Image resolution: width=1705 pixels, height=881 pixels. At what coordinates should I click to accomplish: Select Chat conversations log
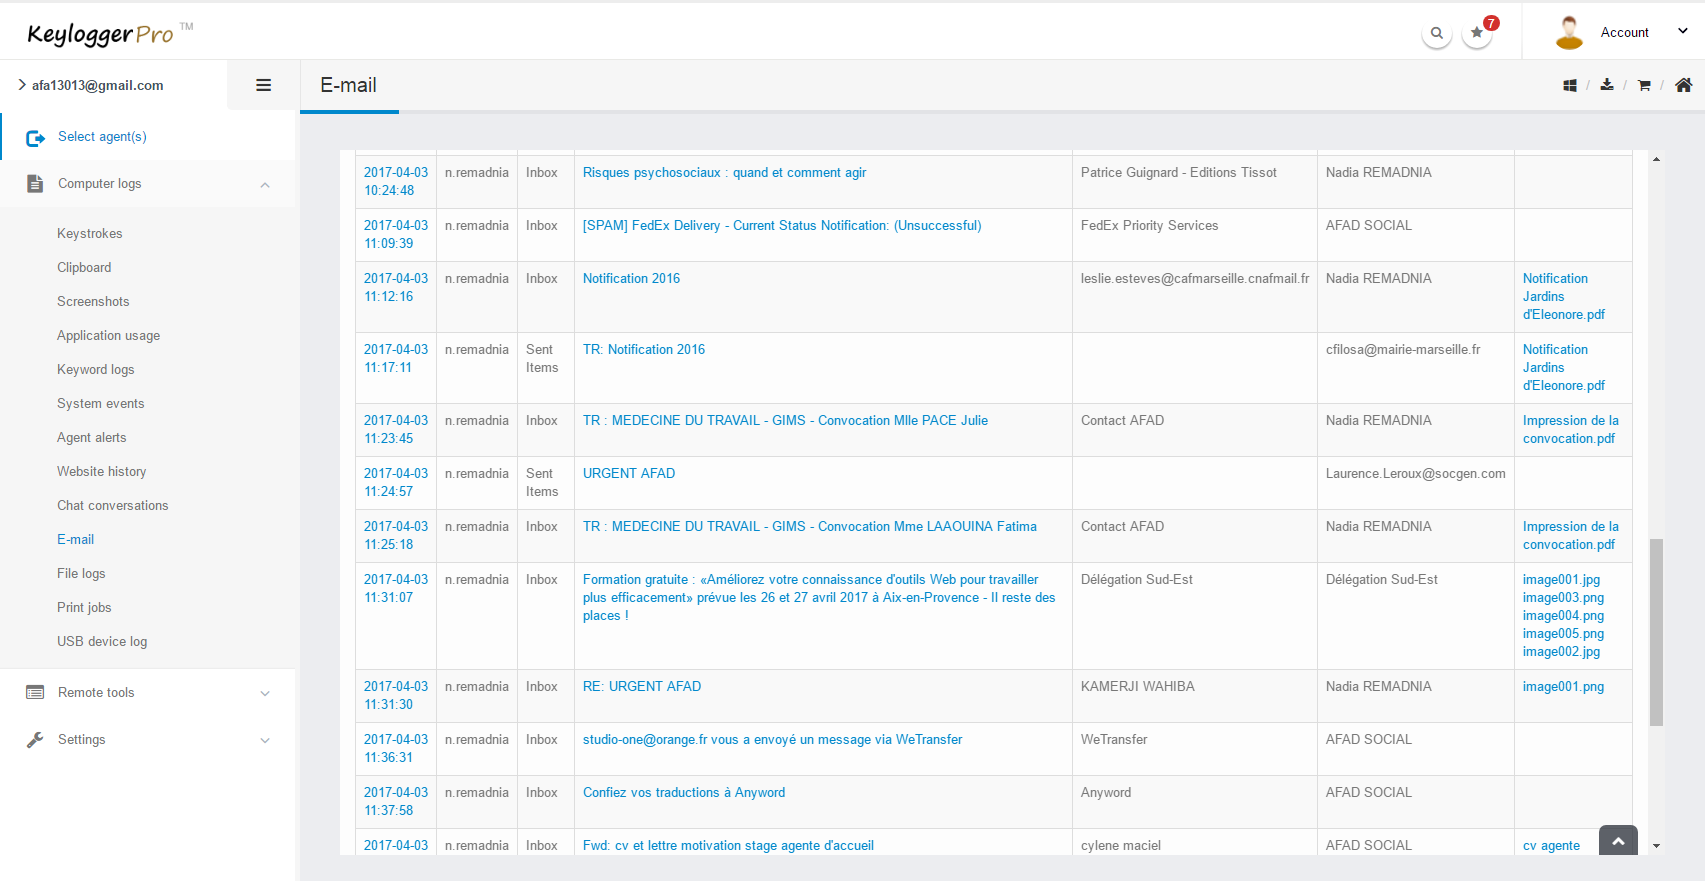tap(112, 505)
